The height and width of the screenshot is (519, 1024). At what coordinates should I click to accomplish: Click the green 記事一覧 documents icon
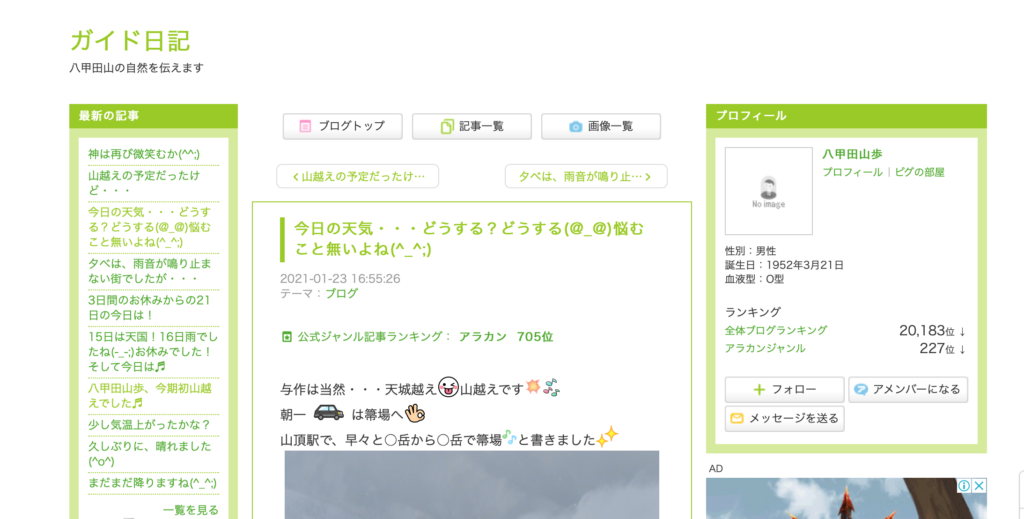[x=447, y=126]
